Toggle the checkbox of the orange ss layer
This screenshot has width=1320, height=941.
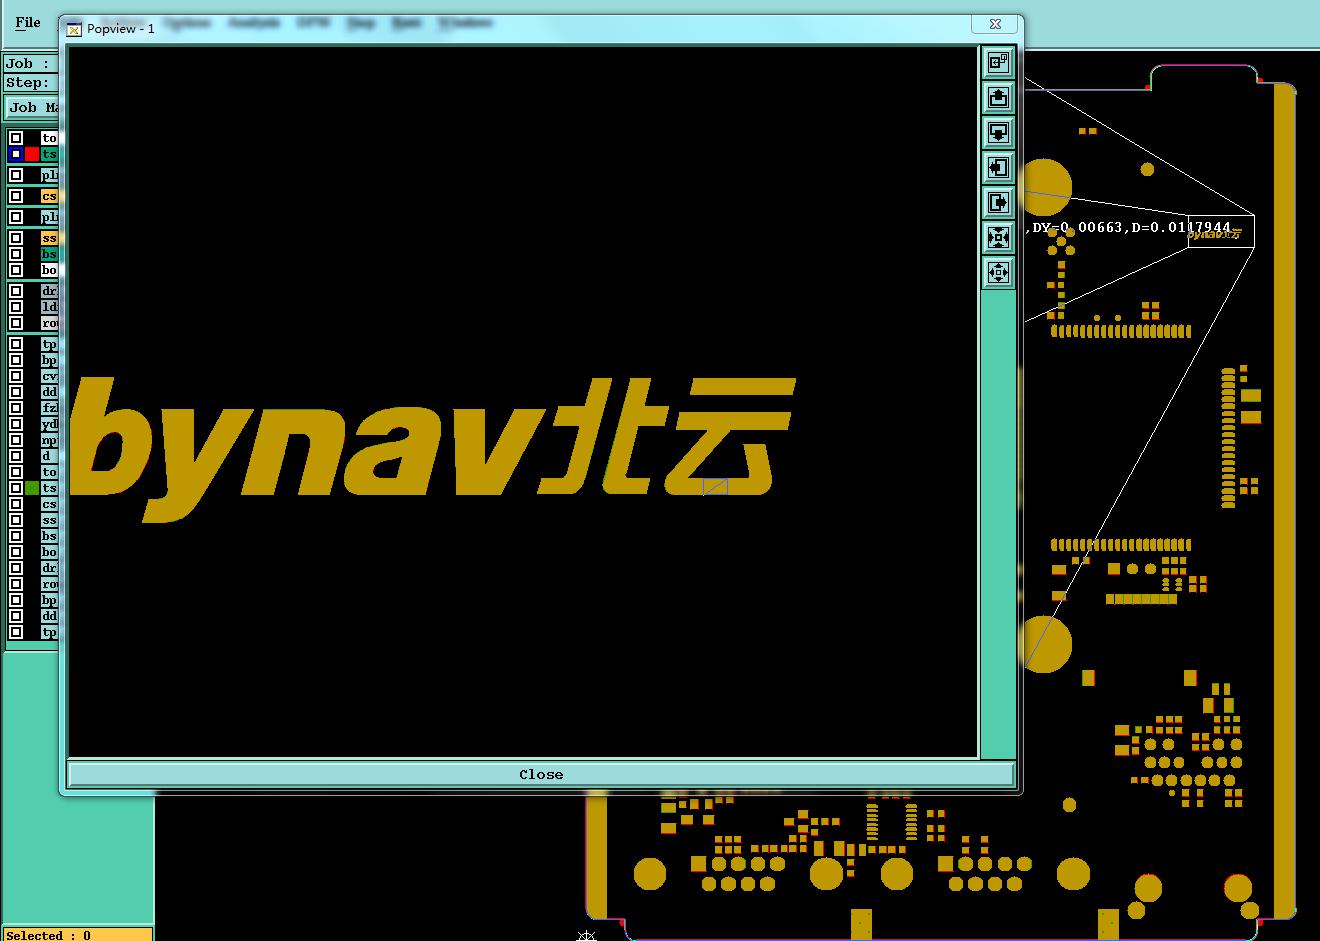click(16, 238)
